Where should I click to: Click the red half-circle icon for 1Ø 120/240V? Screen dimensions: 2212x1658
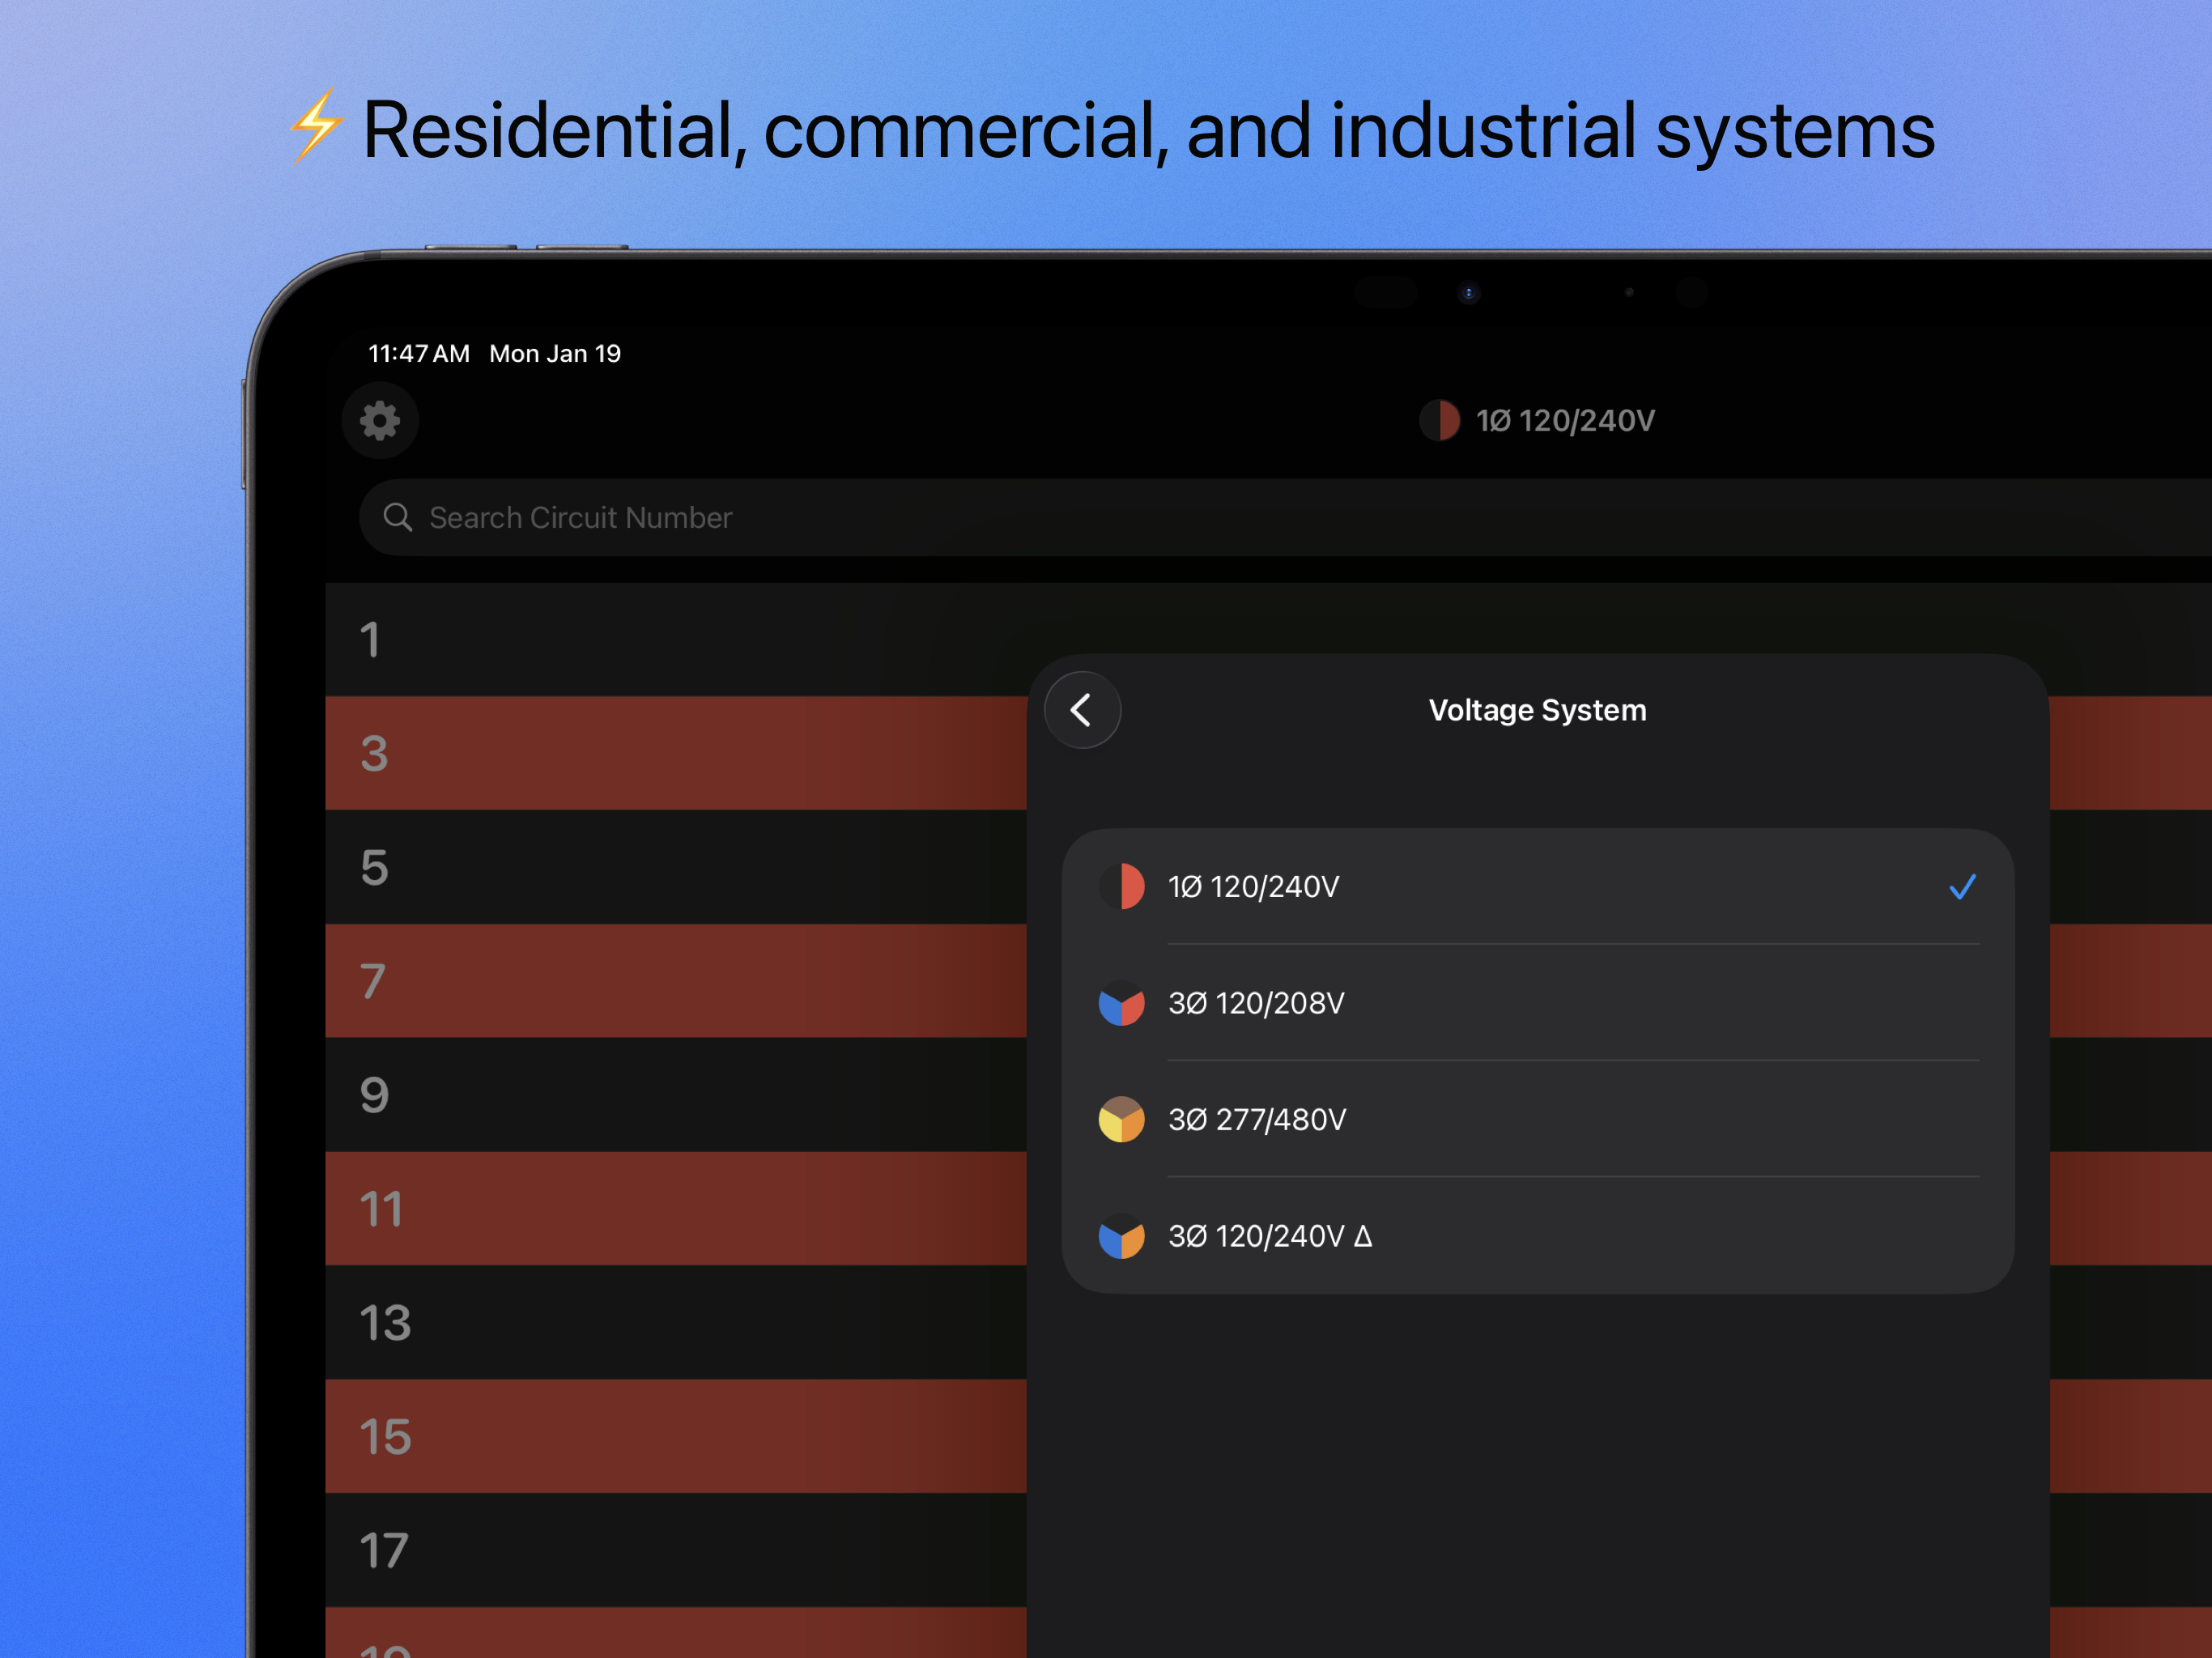coord(1122,886)
